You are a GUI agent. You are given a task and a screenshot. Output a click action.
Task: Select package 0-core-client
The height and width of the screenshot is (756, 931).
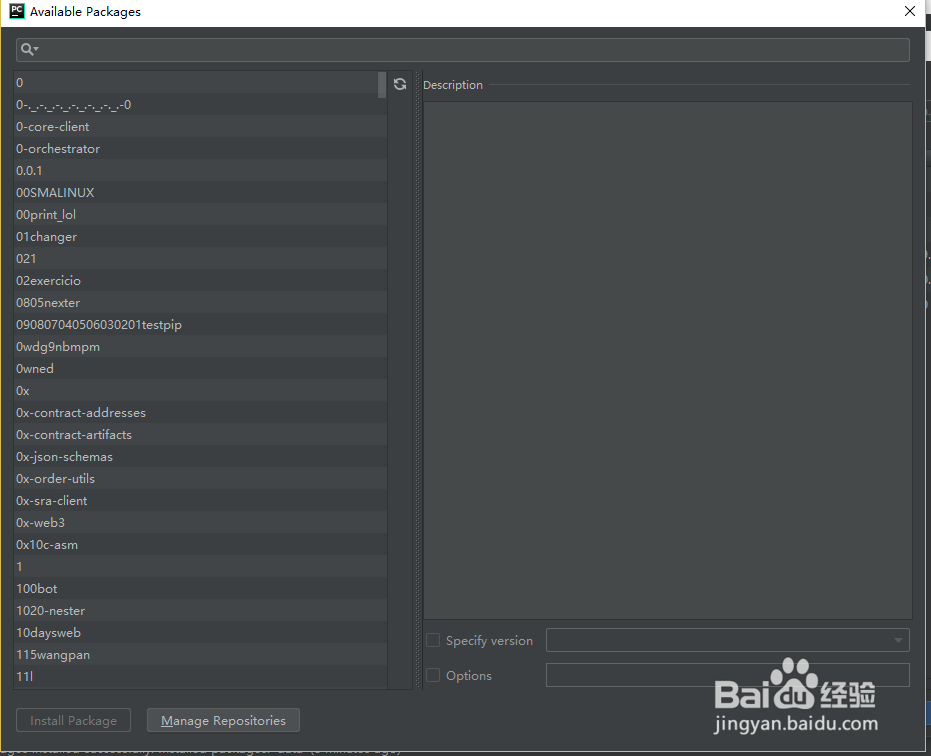click(200, 126)
